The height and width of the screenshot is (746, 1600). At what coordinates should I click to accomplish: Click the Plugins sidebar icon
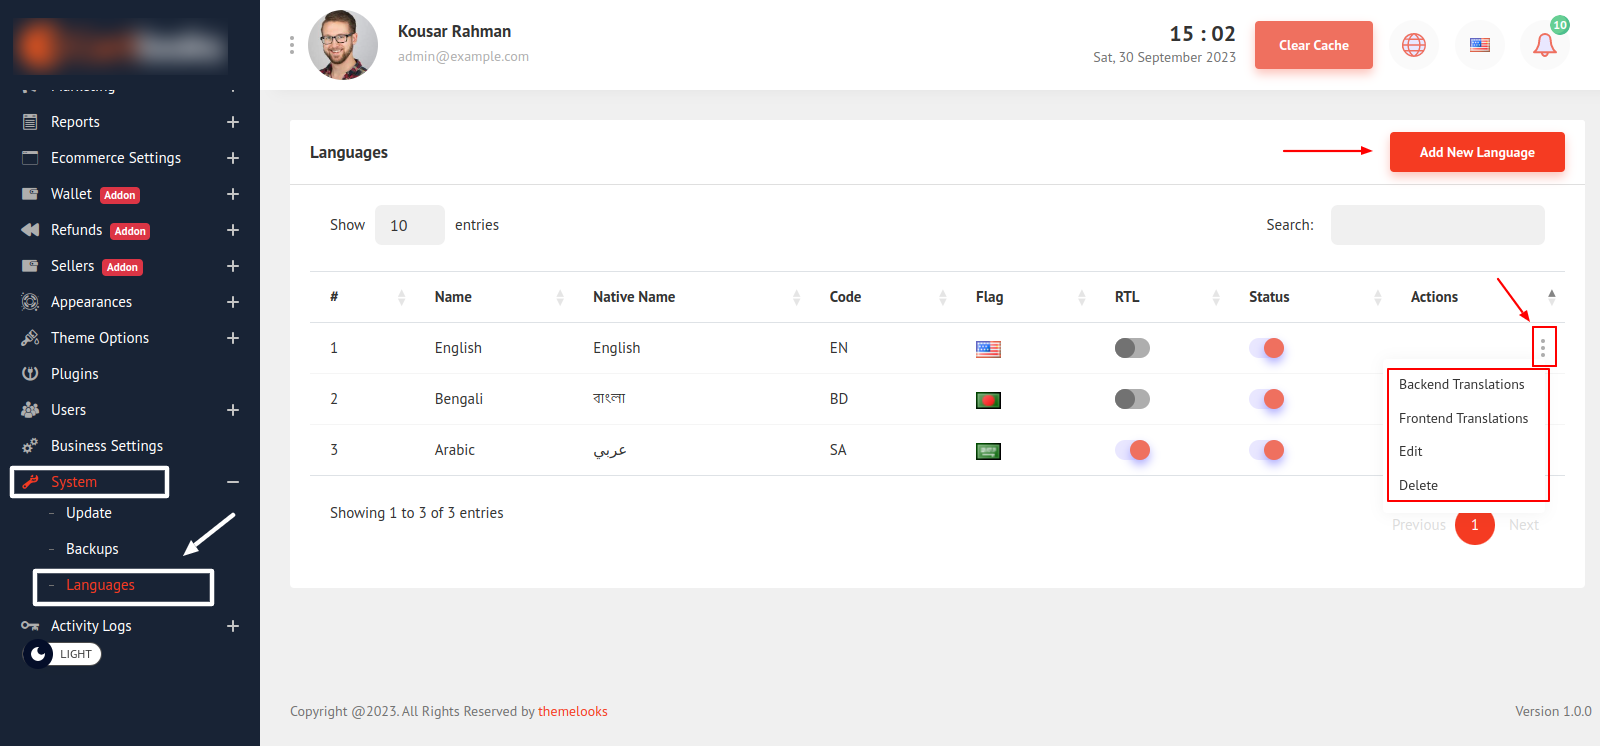point(30,374)
